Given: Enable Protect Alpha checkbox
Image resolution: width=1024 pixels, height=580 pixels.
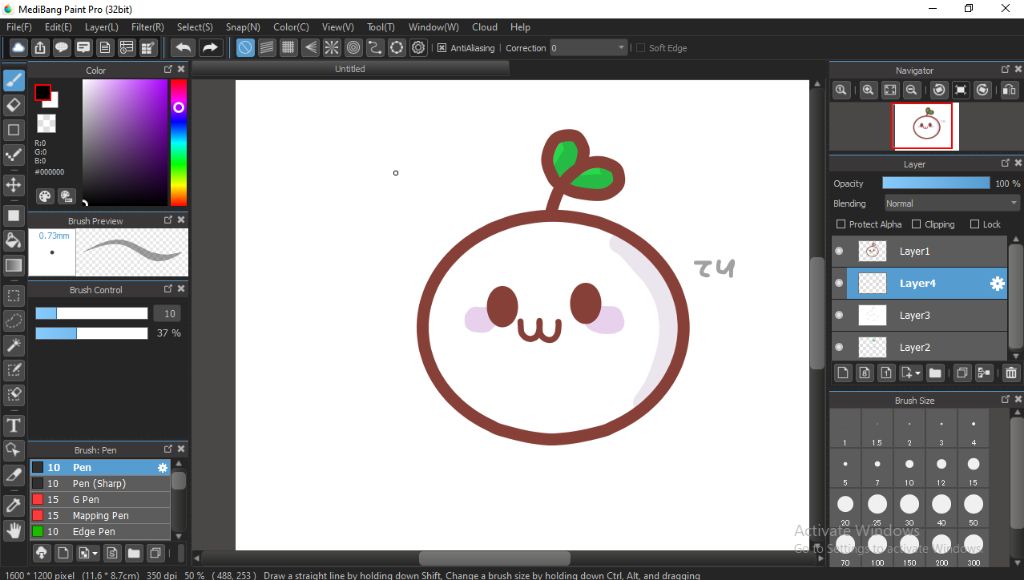Looking at the screenshot, I should (x=840, y=224).
